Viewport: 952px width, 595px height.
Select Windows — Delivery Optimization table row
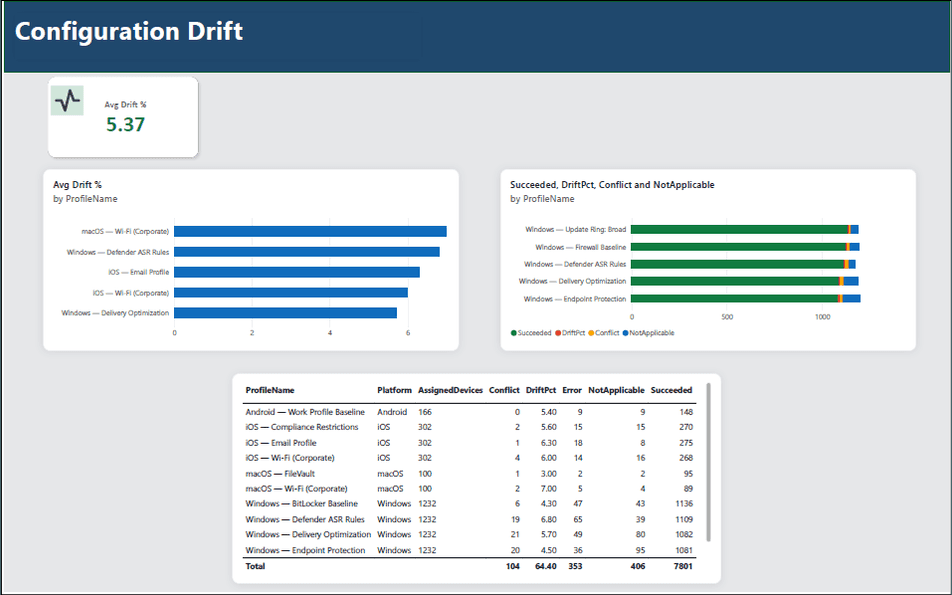pos(469,535)
